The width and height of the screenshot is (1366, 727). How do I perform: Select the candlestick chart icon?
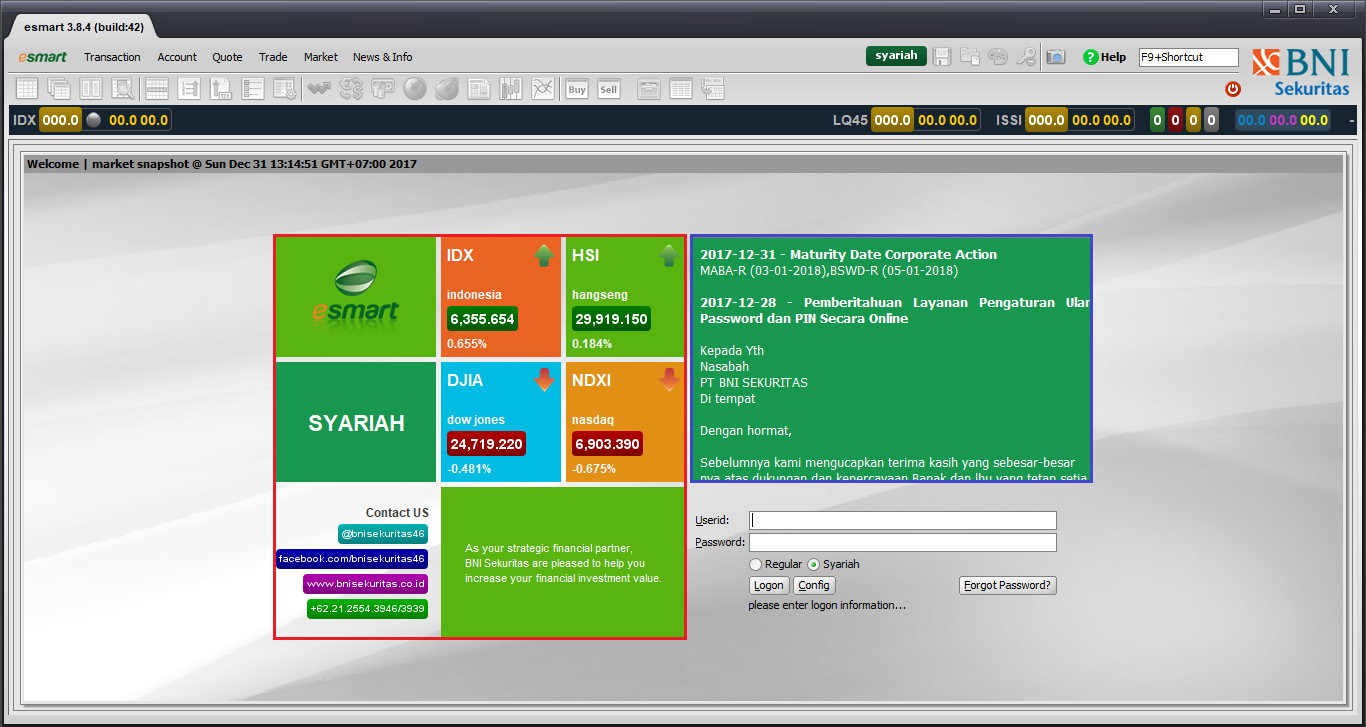coord(511,89)
